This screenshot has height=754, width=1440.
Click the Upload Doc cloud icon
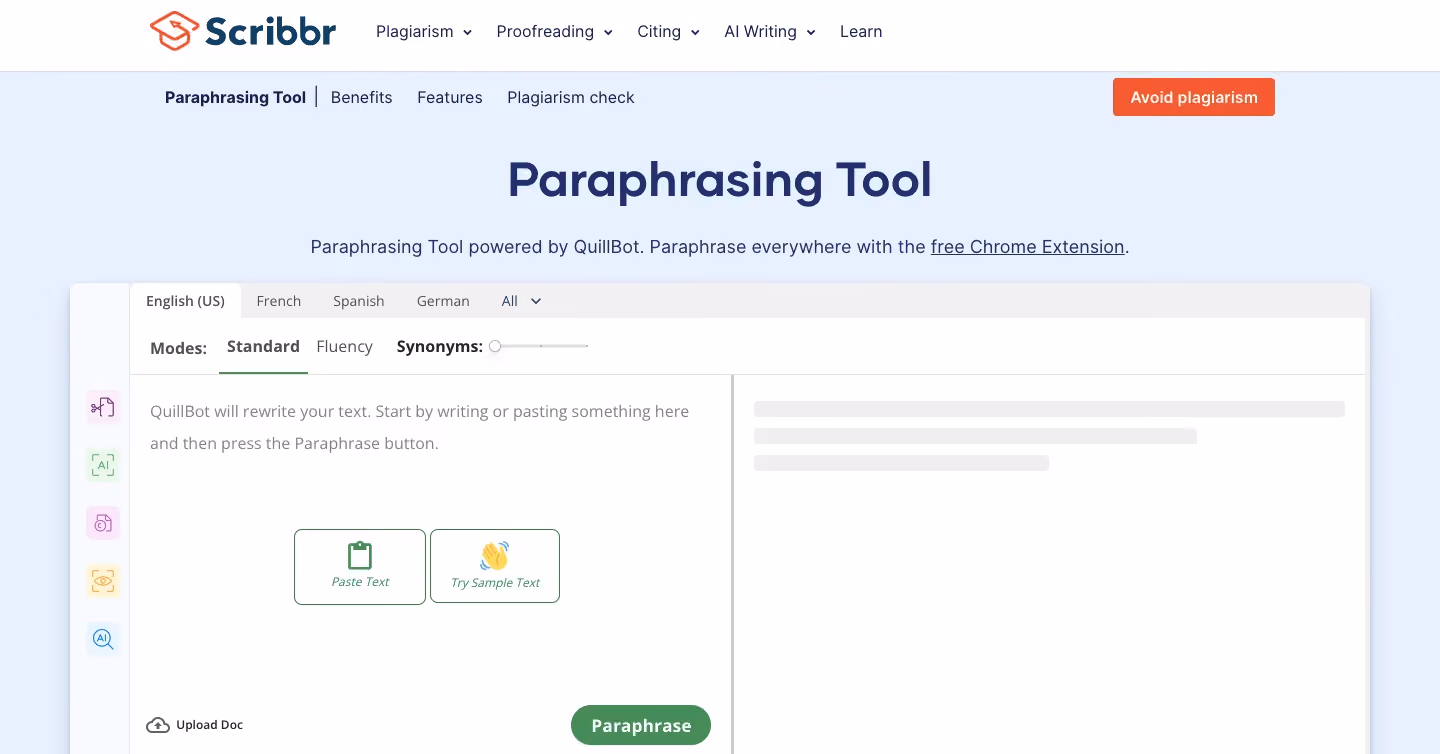tap(158, 725)
